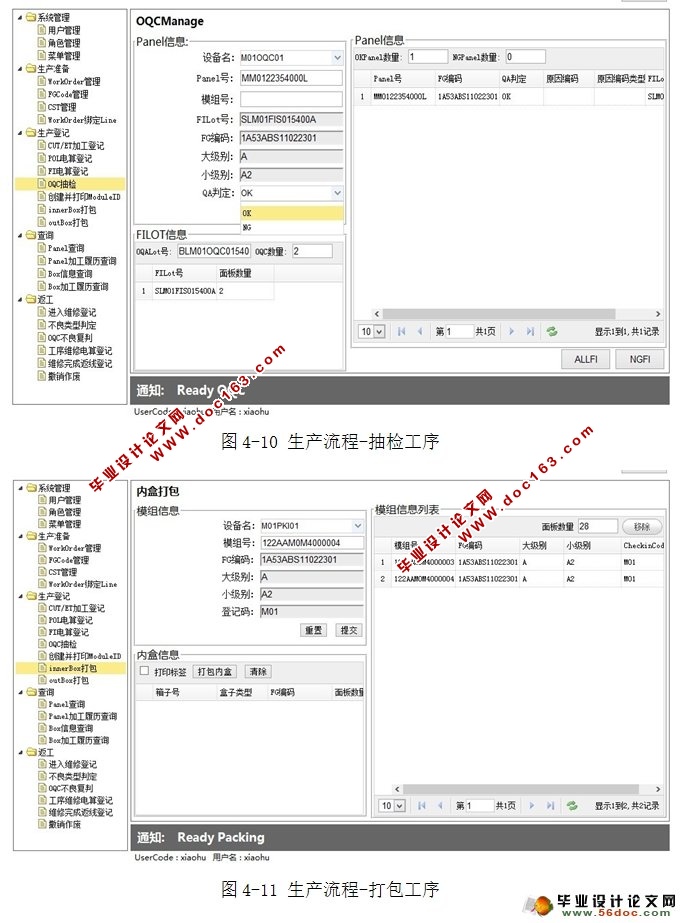
Task: Select row SLM01FIS015400A in FILOT grid
Action: click(x=205, y=291)
